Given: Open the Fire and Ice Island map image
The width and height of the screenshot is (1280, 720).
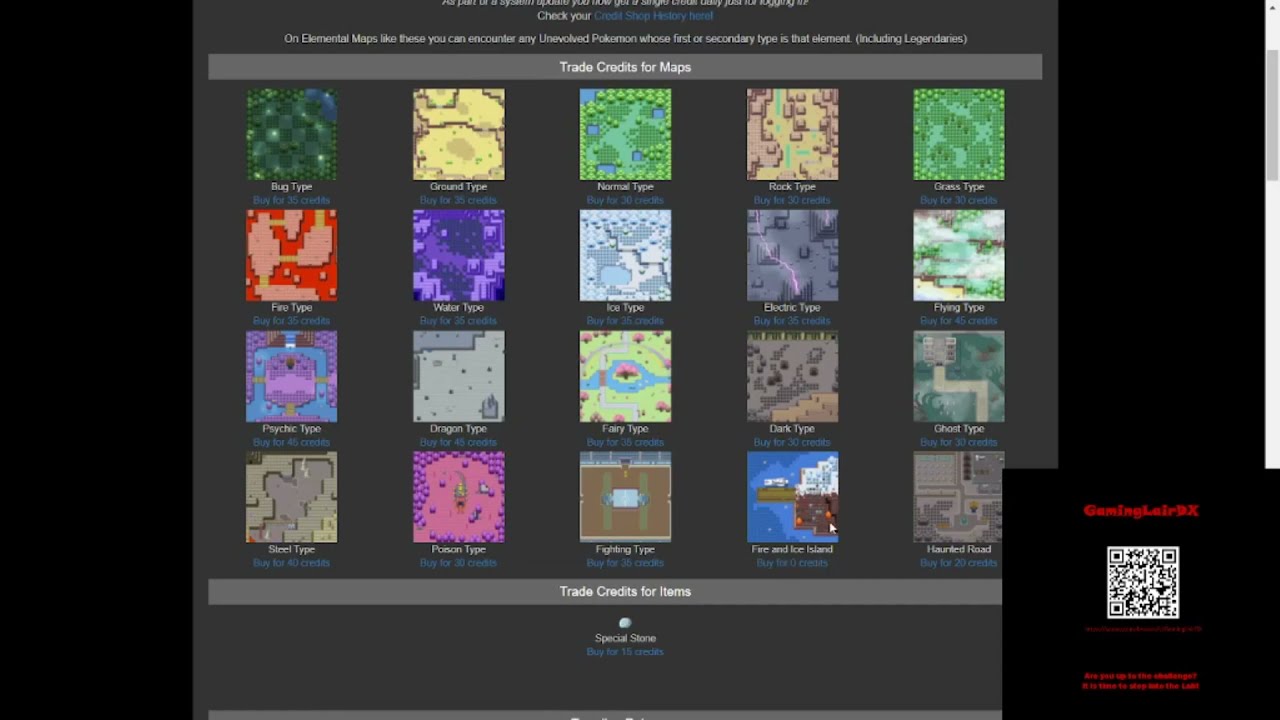Looking at the screenshot, I should [792, 497].
